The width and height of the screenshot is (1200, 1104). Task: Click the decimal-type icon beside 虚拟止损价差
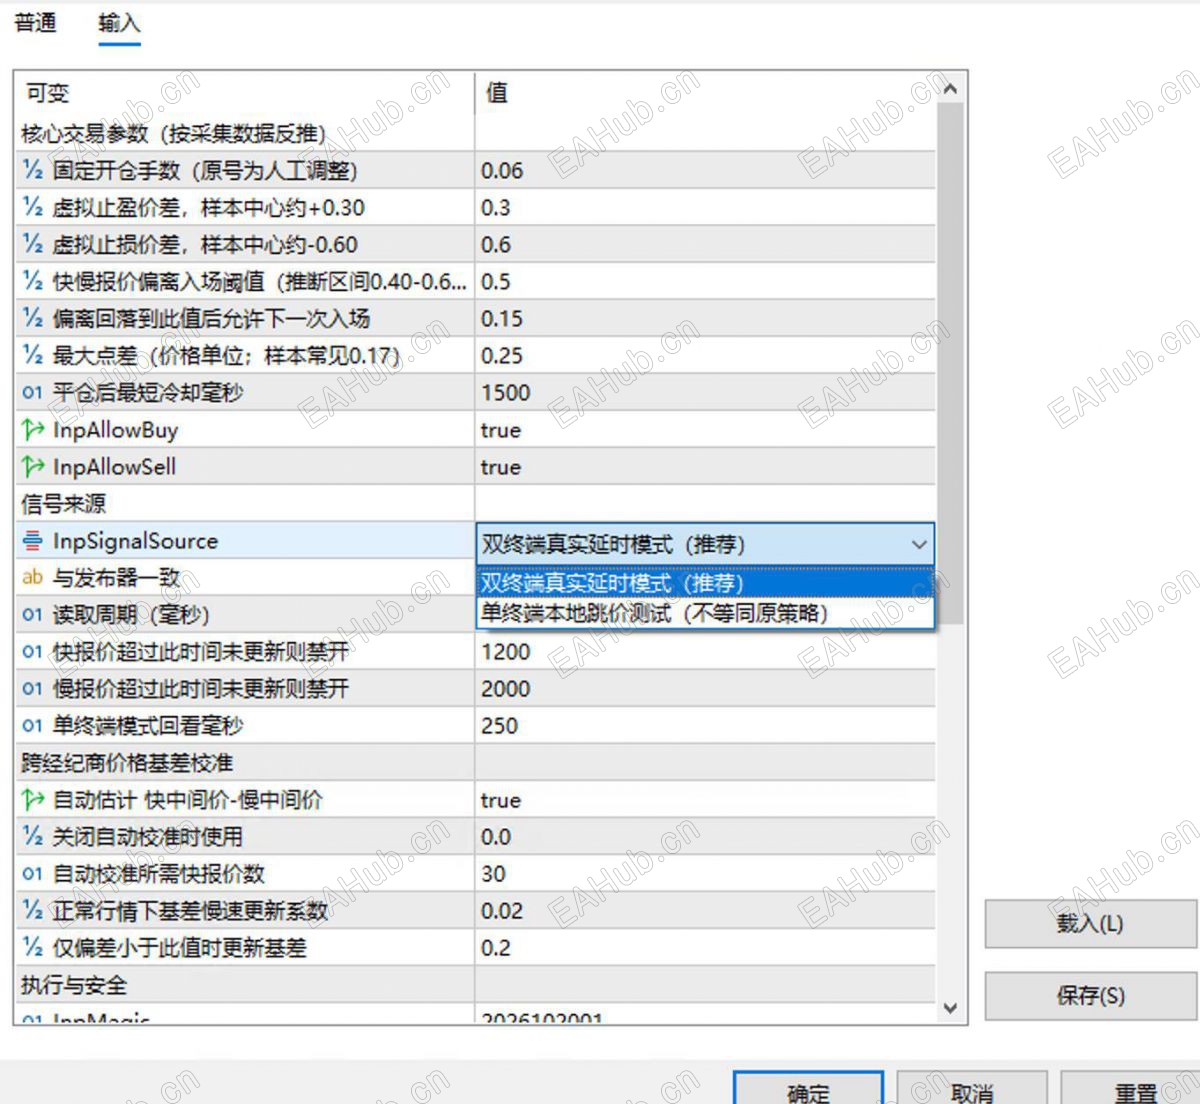pos(32,245)
